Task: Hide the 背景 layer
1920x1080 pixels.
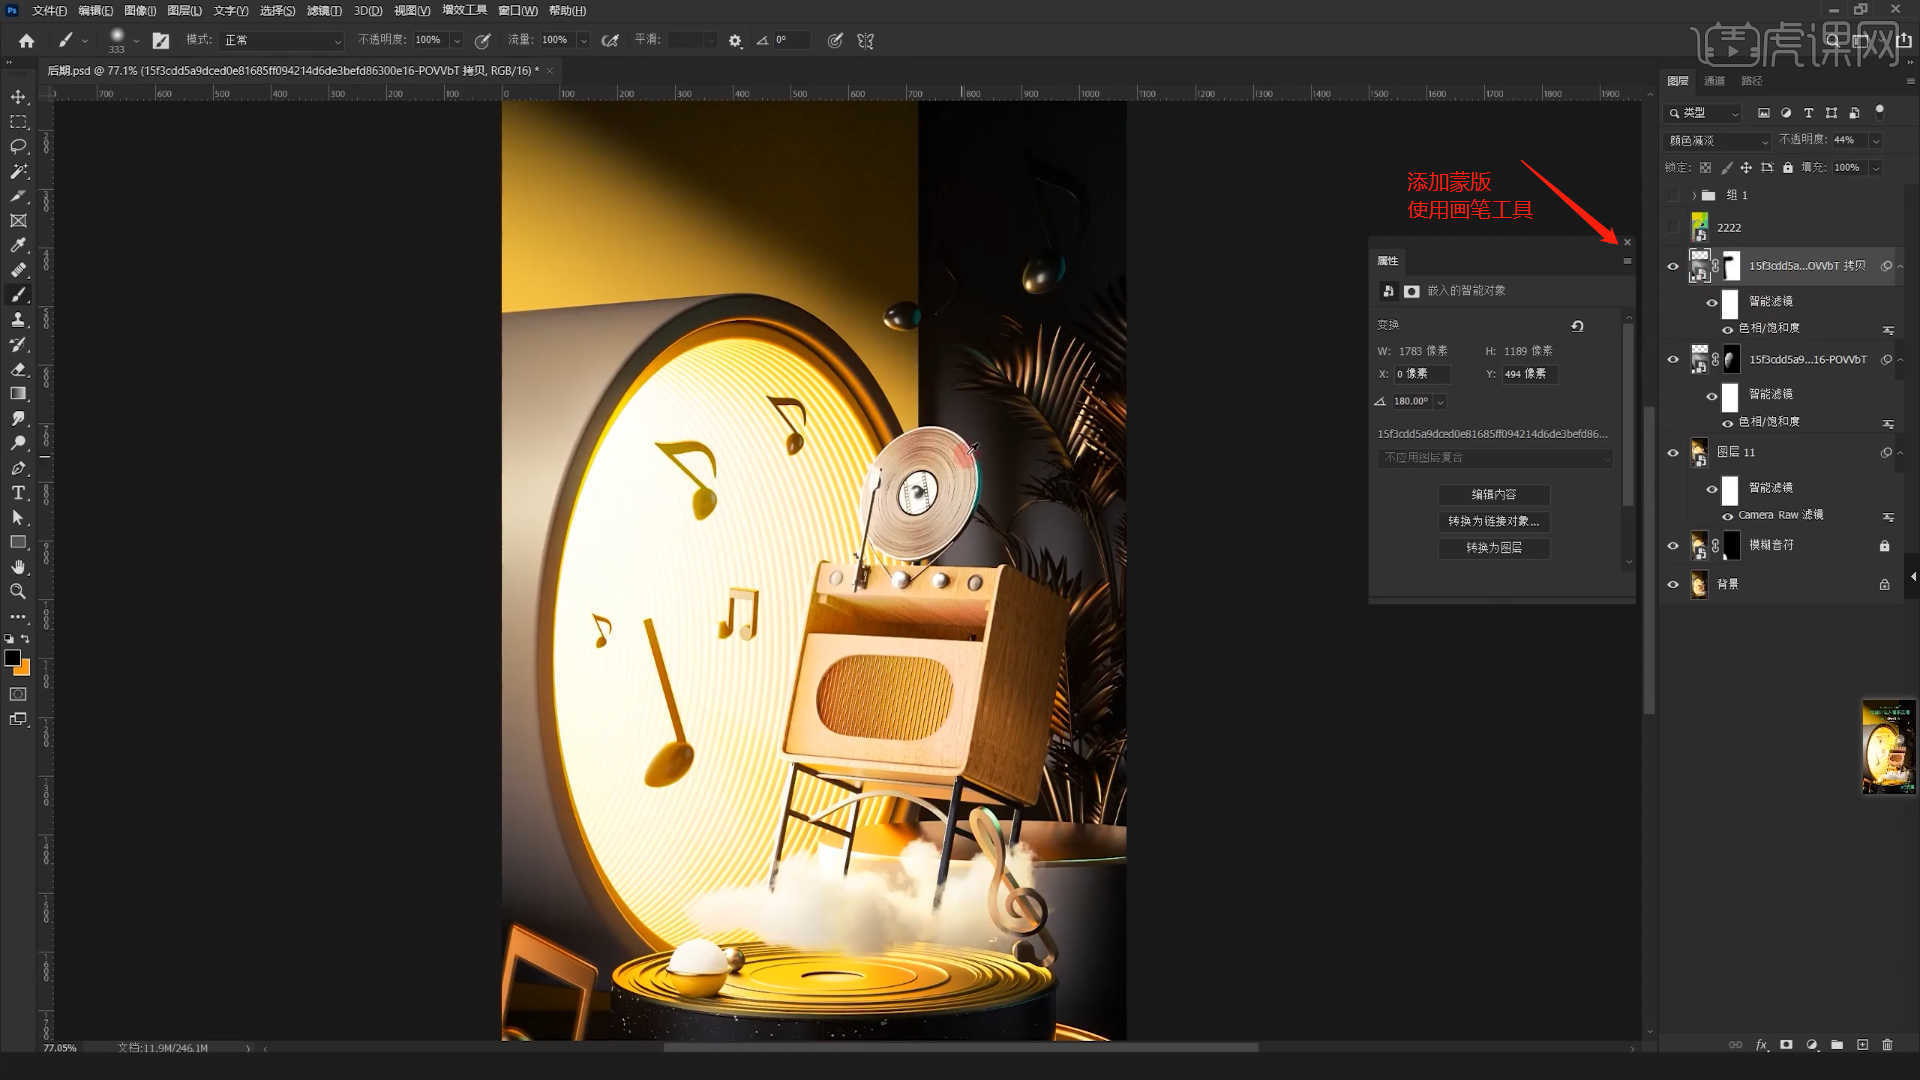Action: point(1673,584)
